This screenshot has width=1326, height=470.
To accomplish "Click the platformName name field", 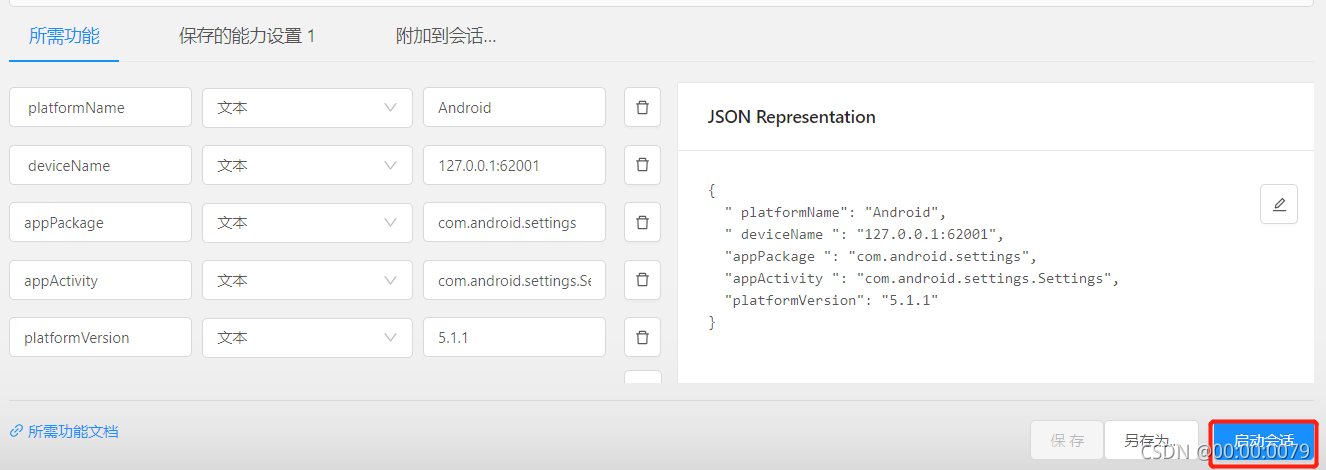I will click(100, 107).
